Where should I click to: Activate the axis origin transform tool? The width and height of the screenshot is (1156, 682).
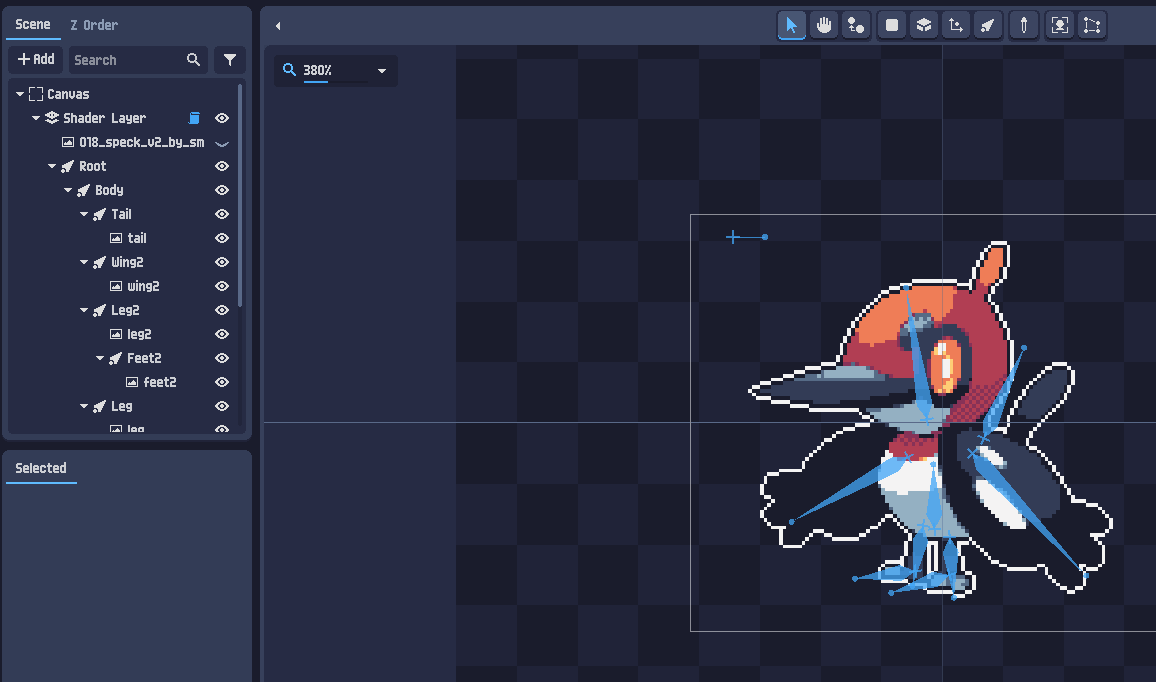click(x=956, y=25)
